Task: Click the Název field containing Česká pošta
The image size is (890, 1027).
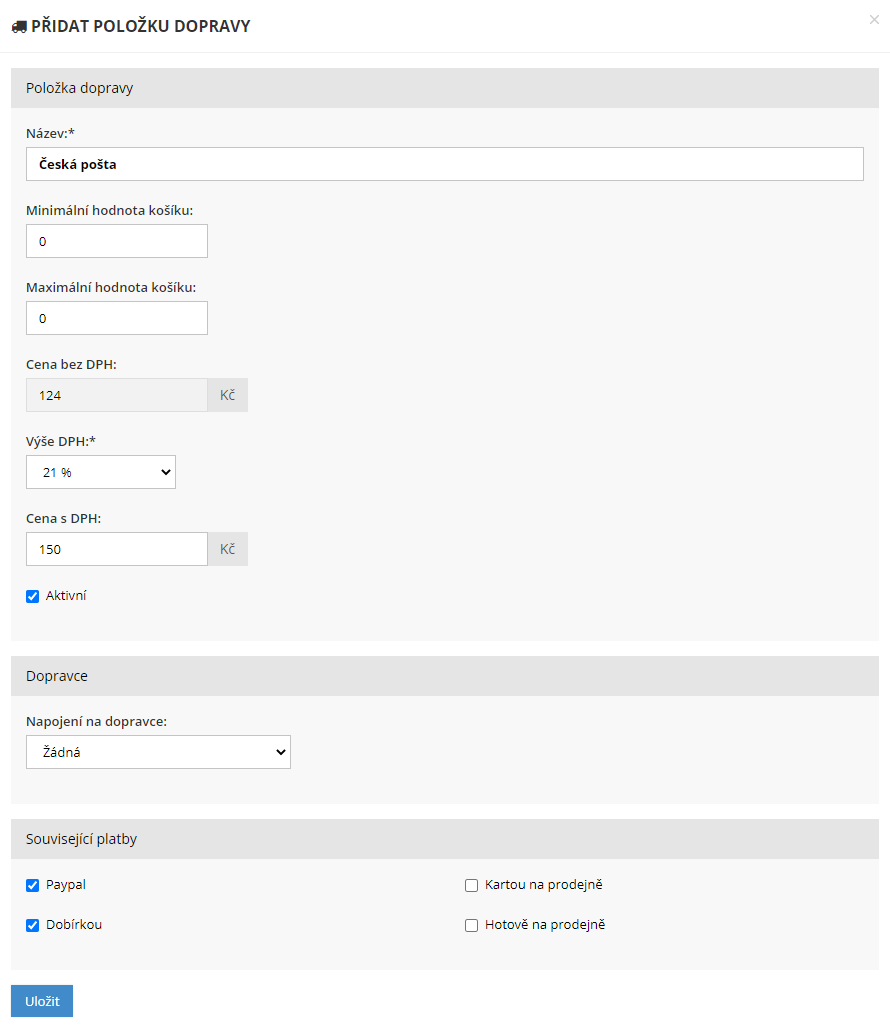Action: pos(444,164)
